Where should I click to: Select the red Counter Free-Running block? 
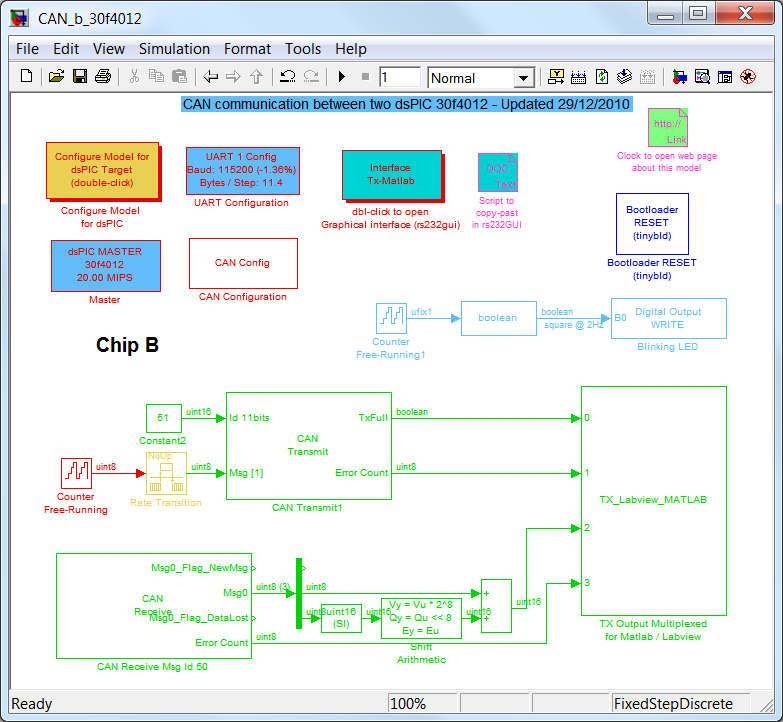point(76,473)
